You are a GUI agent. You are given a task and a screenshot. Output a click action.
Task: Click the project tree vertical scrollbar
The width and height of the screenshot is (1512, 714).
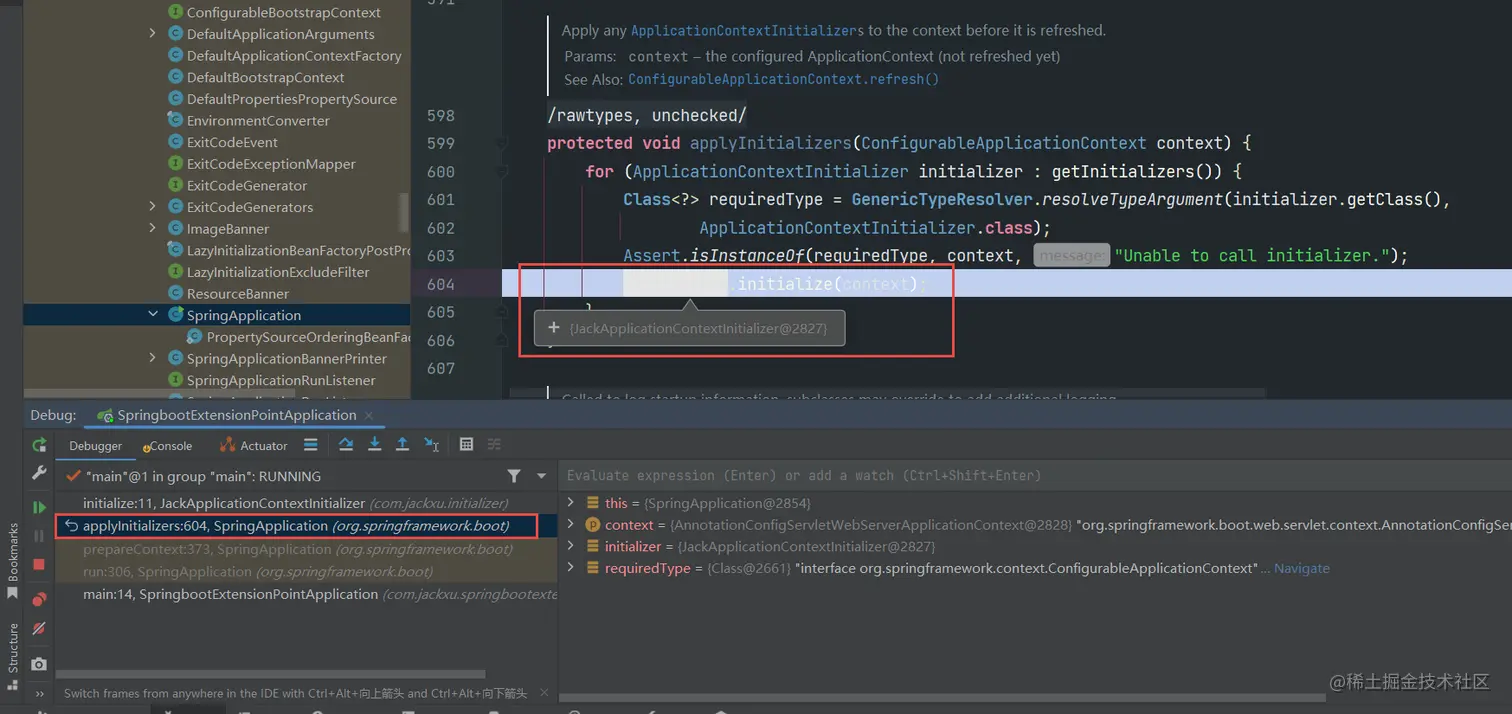point(404,213)
